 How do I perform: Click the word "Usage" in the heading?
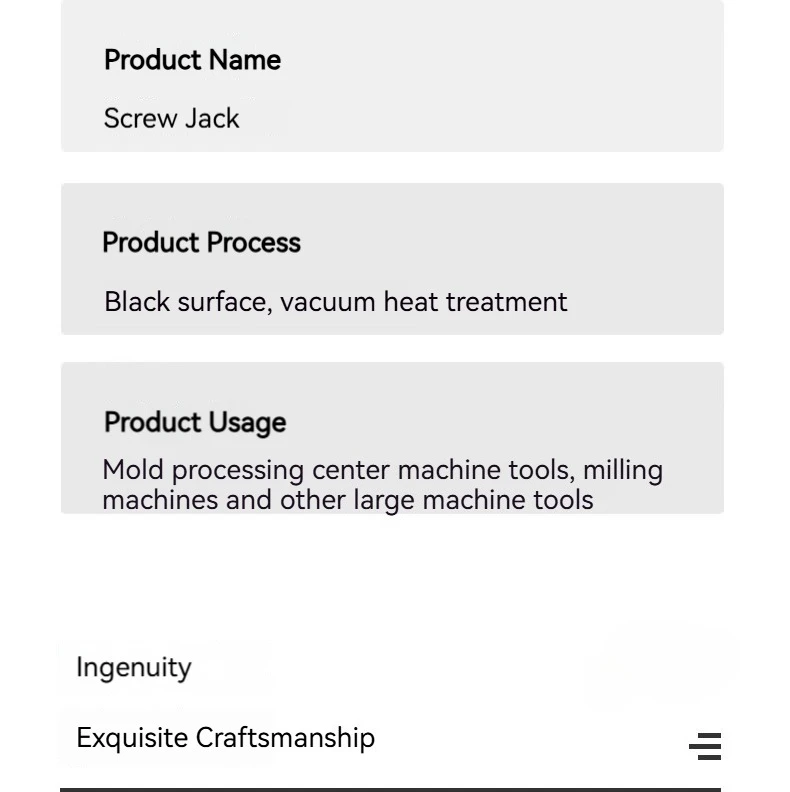pos(248,423)
